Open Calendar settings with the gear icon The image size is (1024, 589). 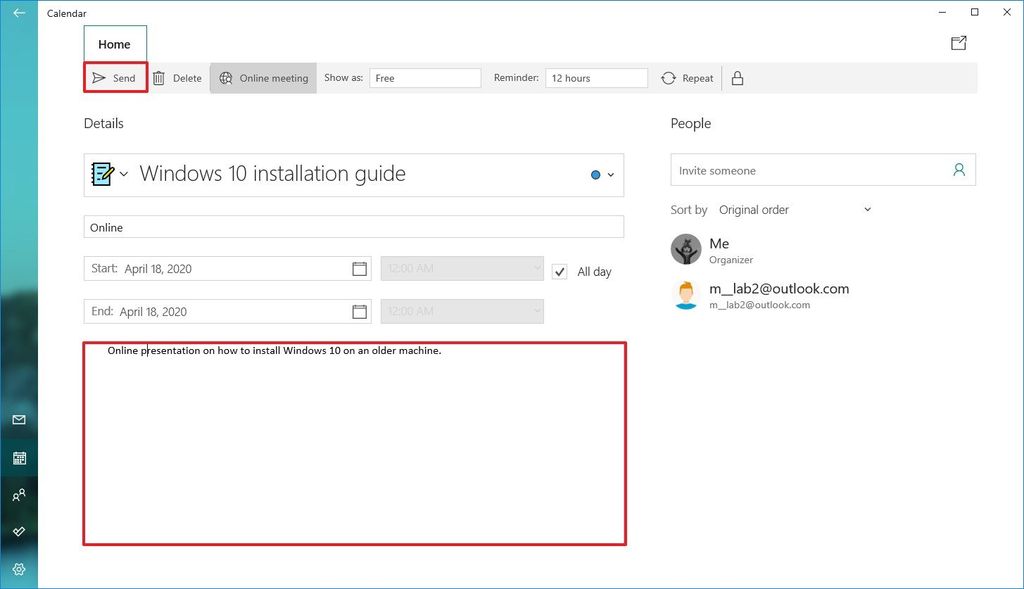[x=18, y=568]
